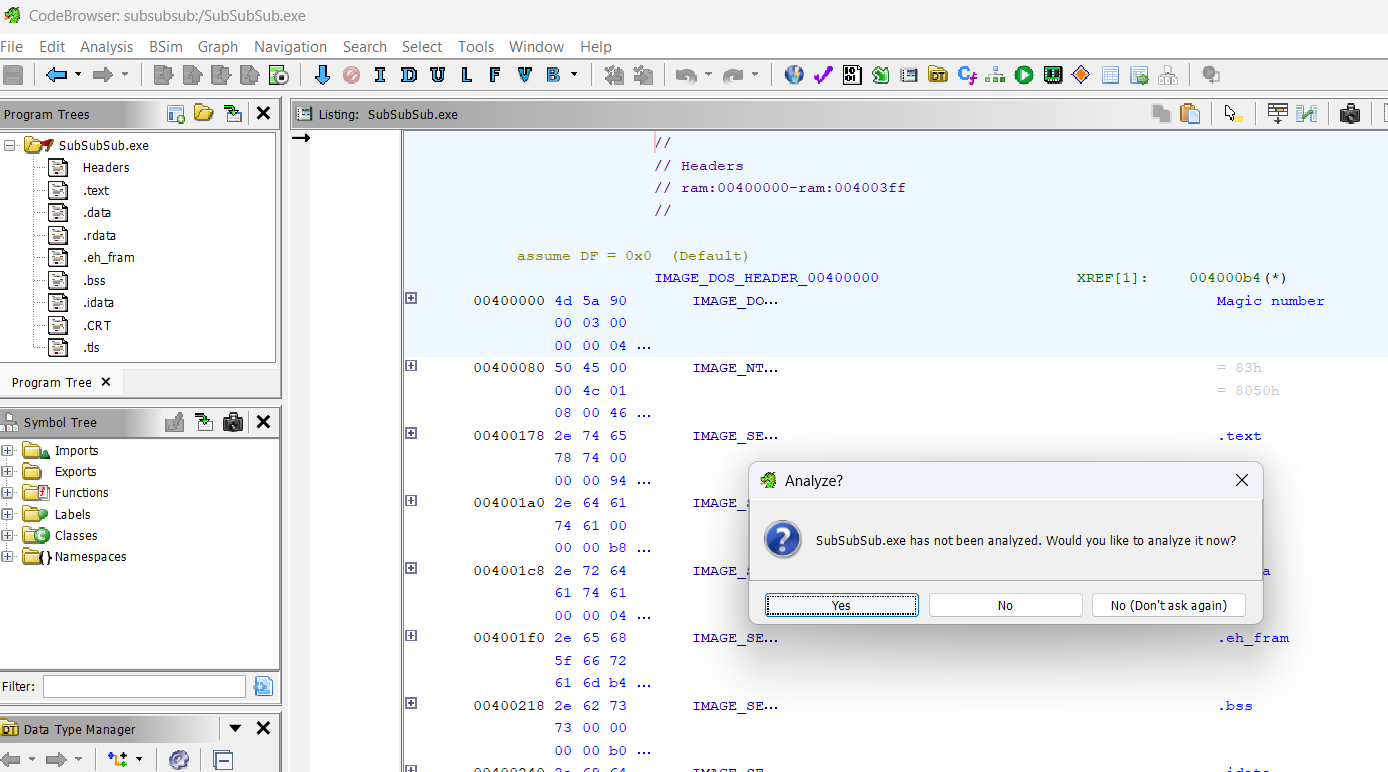
Task: Open the Bookmarks purple checkmark icon
Action: pos(823,75)
